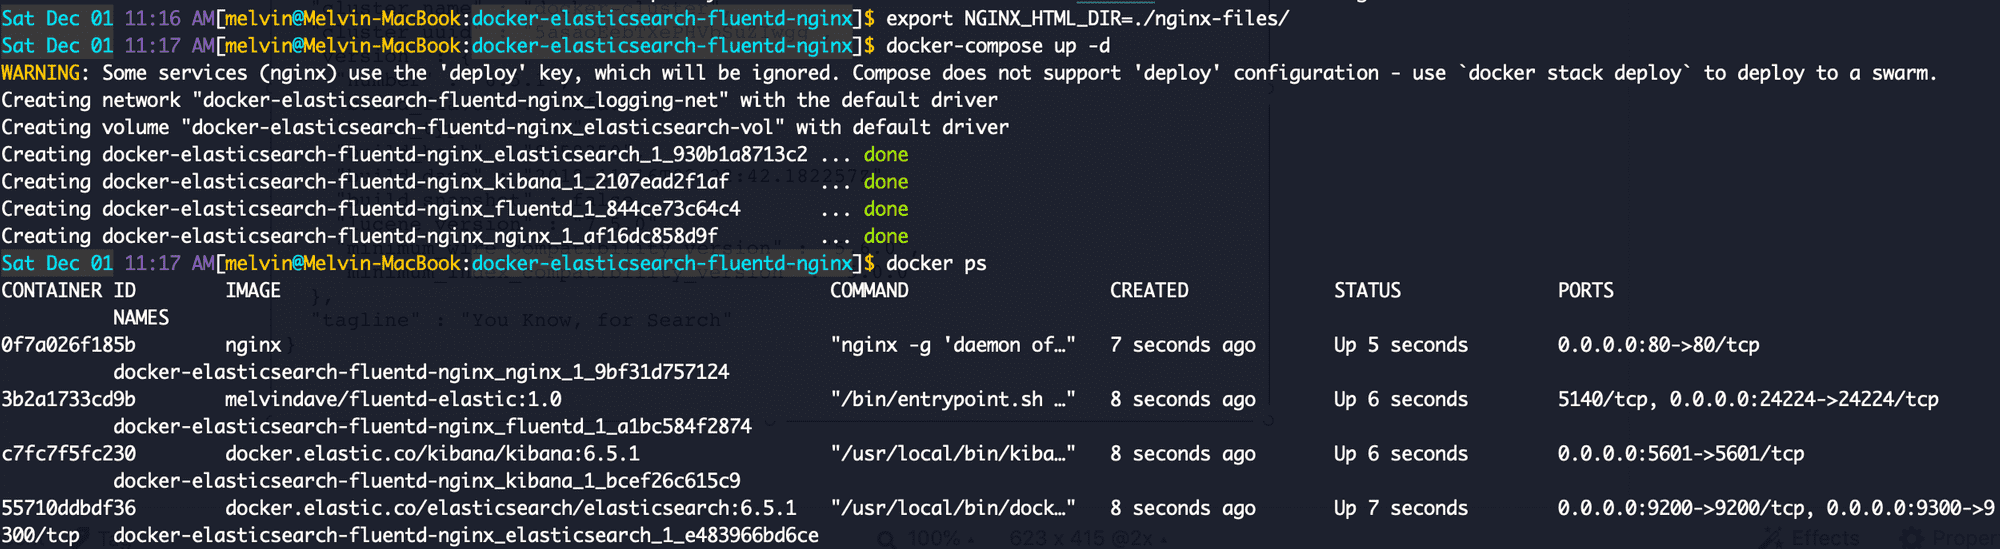Click 'Up 6 seconds' in the fluentd-elastic row
The height and width of the screenshot is (549, 2000).
click(x=1401, y=400)
